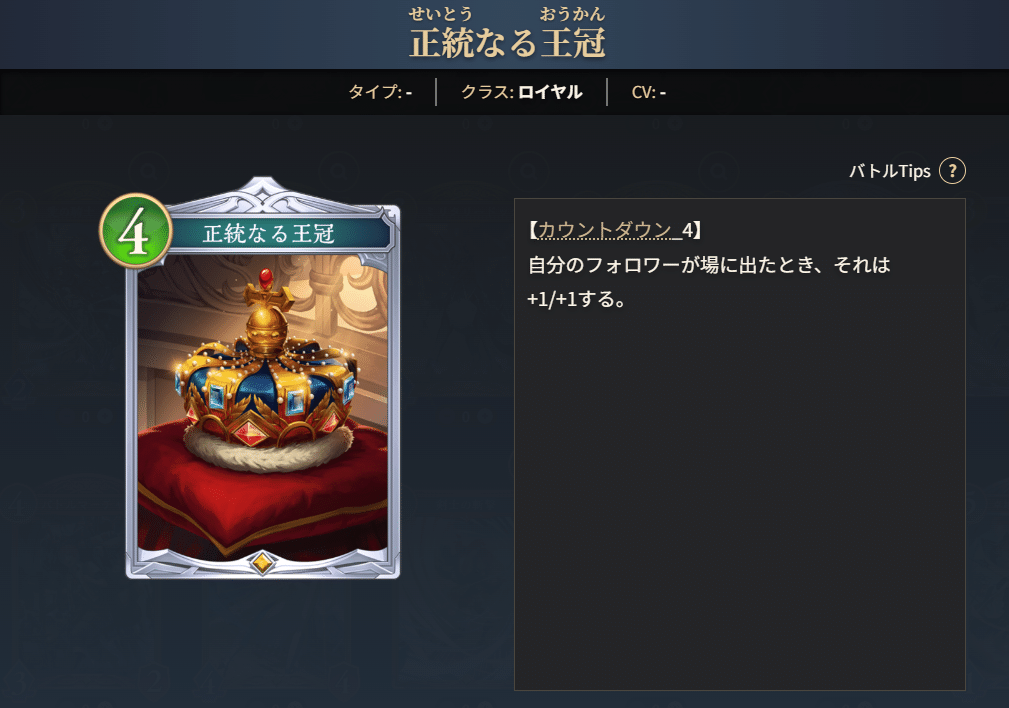
Task: Select the タイプ: - field
Action: click(380, 92)
